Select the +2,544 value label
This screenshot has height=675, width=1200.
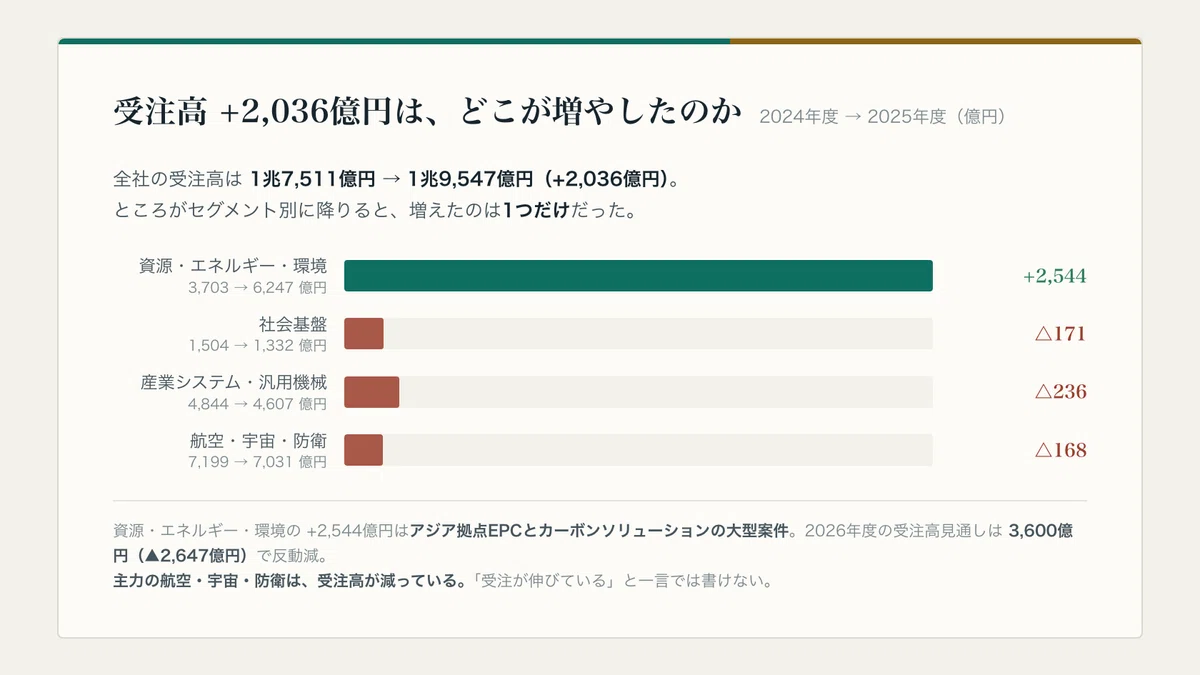(1054, 276)
